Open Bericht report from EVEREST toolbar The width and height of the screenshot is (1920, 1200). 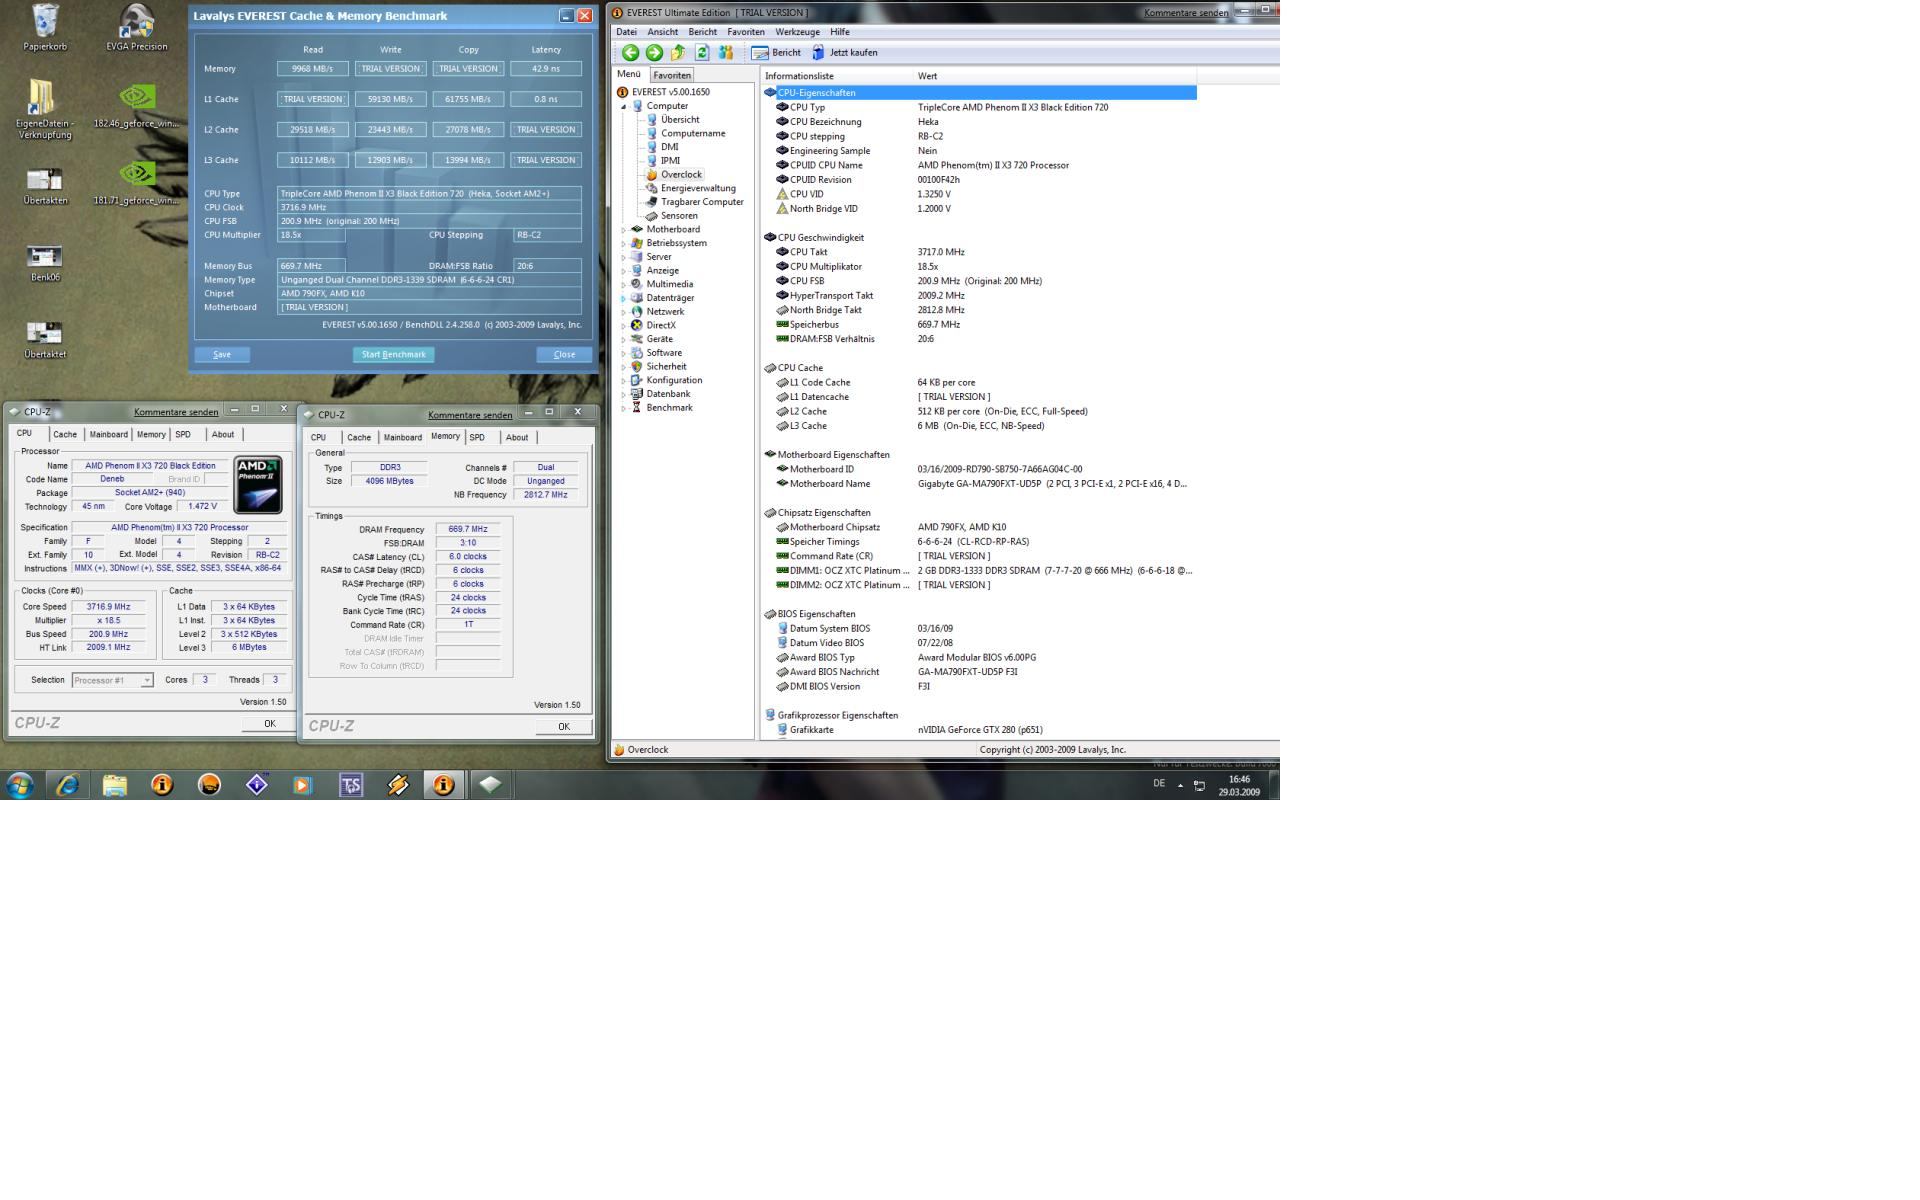click(776, 53)
